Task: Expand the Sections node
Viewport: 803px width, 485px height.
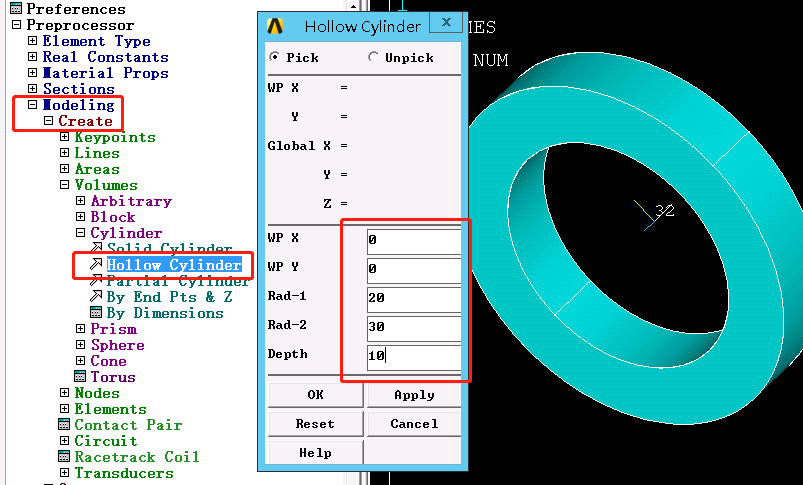Action: [x=32, y=88]
